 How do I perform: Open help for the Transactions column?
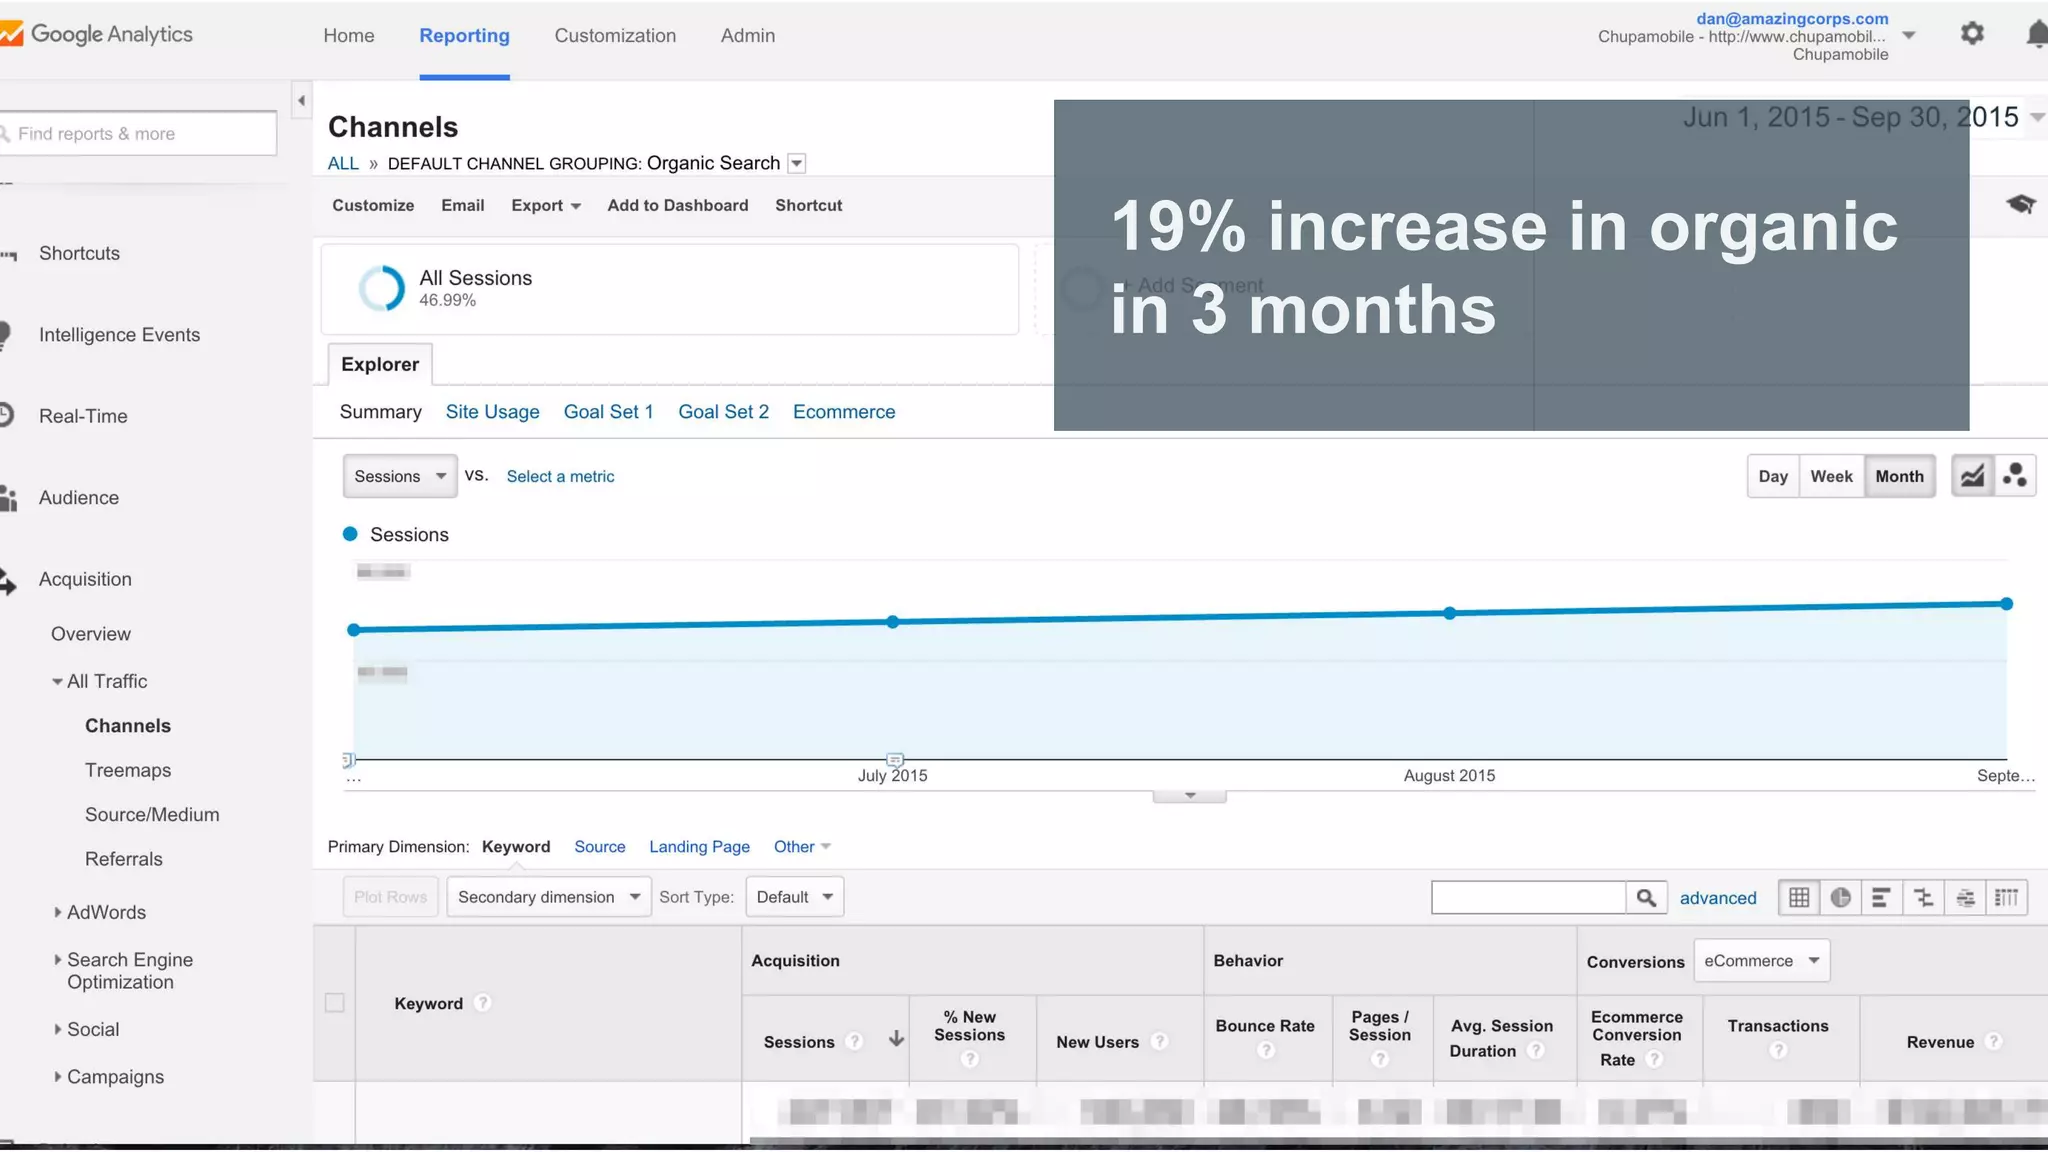[x=1778, y=1050]
